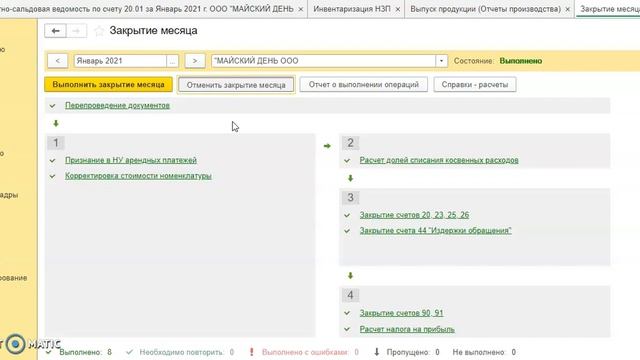Screen dimensions: 640x360
Task: Open Закрытие счетов 90, 91 link
Action: point(401,313)
